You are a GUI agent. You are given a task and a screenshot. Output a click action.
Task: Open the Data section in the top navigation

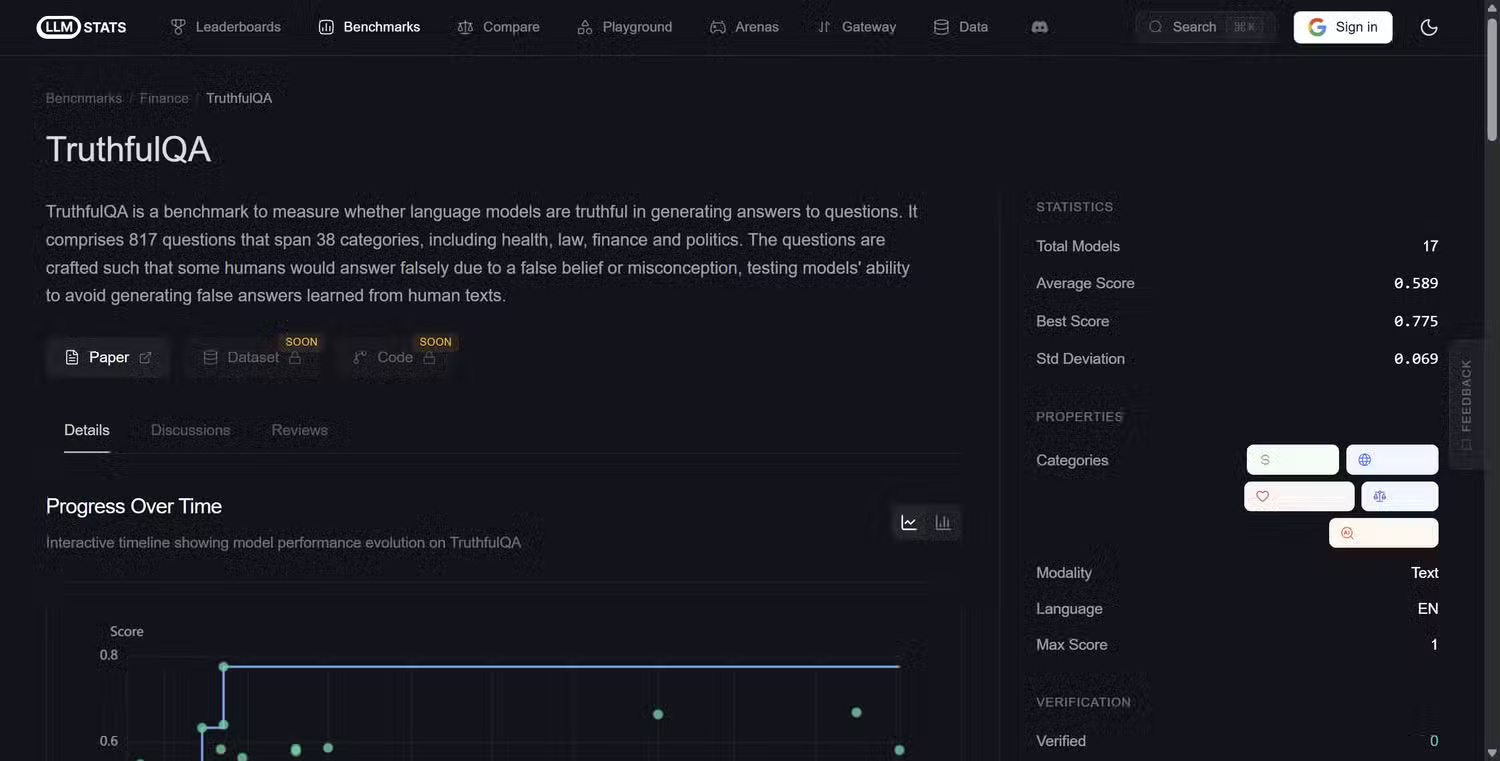[x=959, y=27]
